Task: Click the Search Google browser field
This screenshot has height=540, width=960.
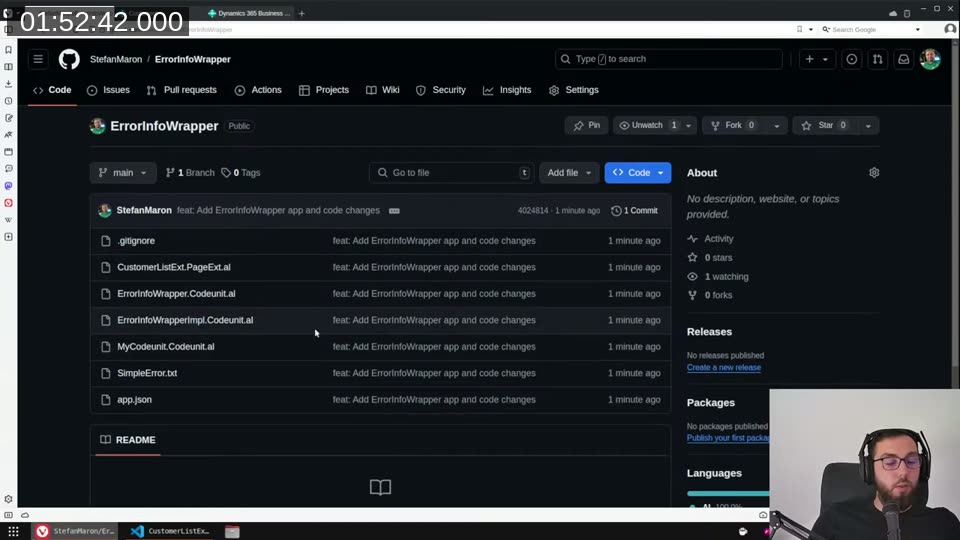Action: click(866, 29)
